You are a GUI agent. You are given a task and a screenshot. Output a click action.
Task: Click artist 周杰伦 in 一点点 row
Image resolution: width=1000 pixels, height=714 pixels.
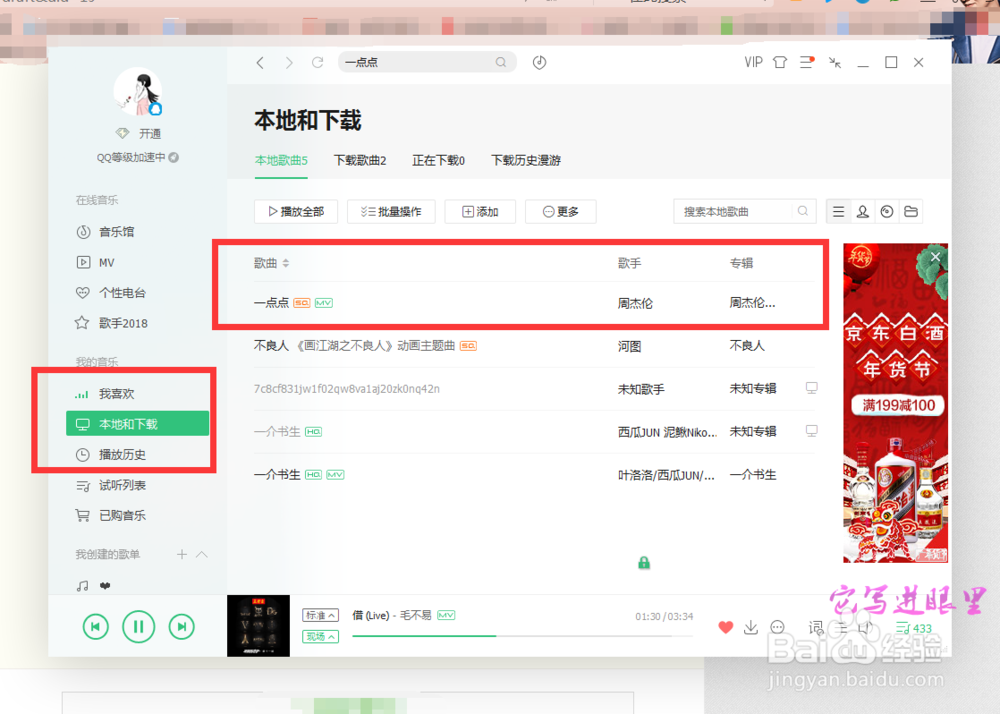point(635,303)
